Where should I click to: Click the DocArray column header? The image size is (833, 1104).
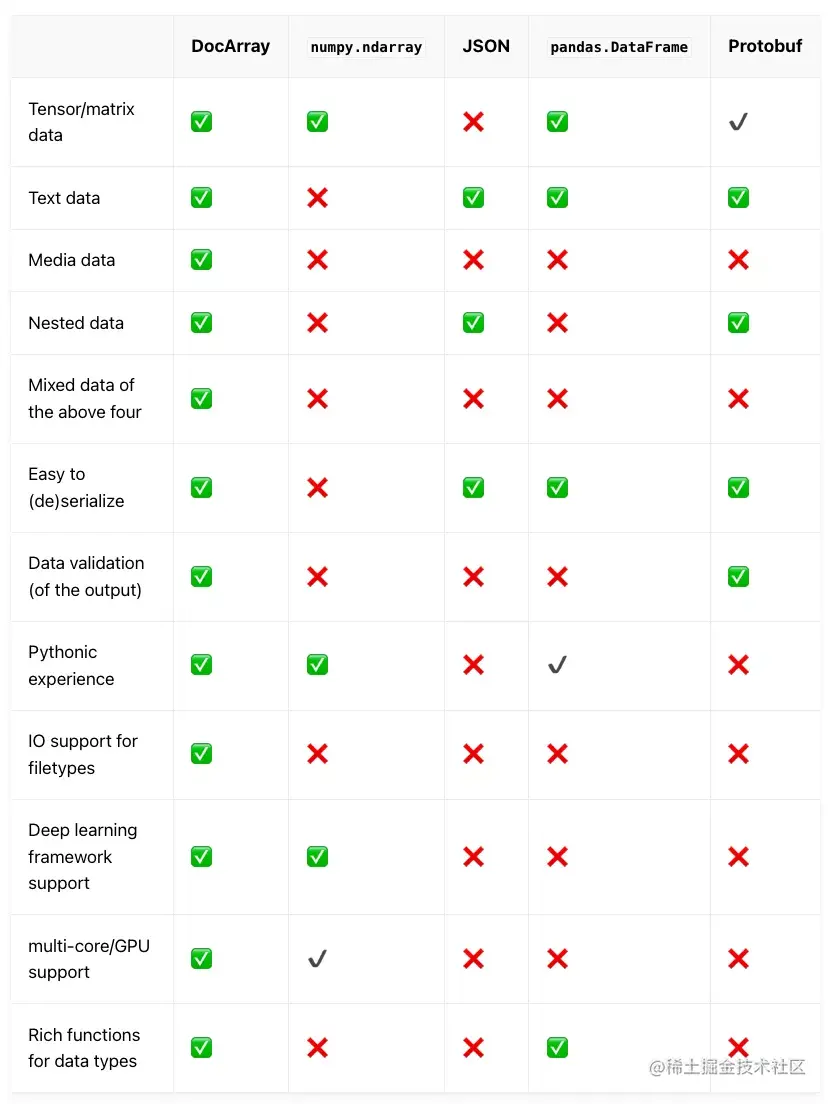point(230,46)
